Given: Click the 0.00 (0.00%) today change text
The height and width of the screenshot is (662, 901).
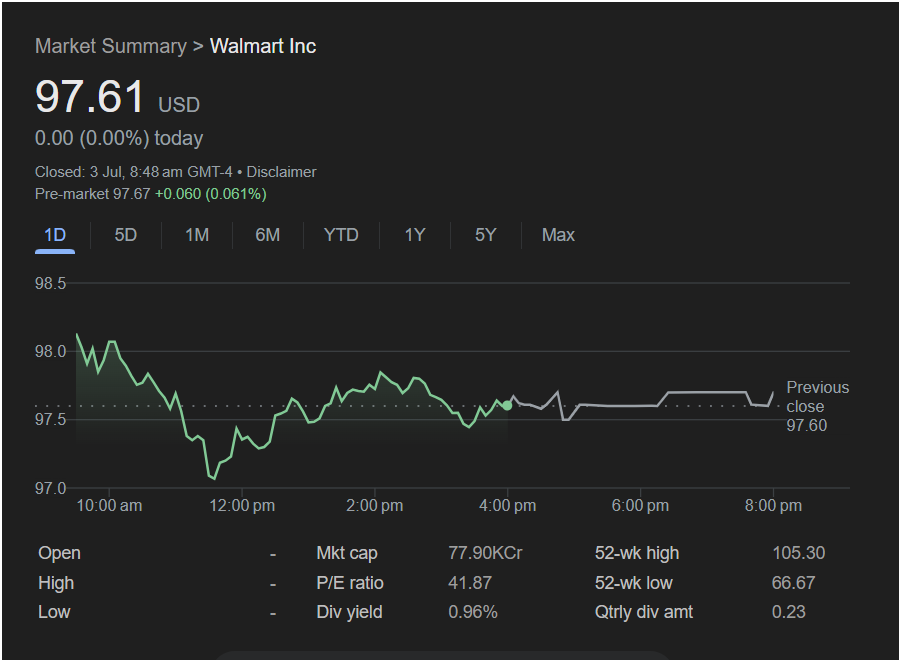Looking at the screenshot, I should (x=119, y=138).
